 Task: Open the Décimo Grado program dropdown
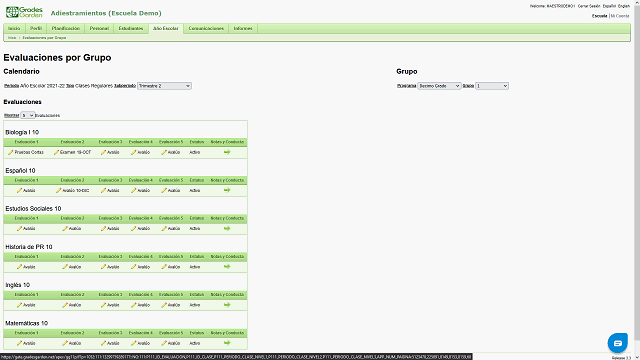pos(439,86)
